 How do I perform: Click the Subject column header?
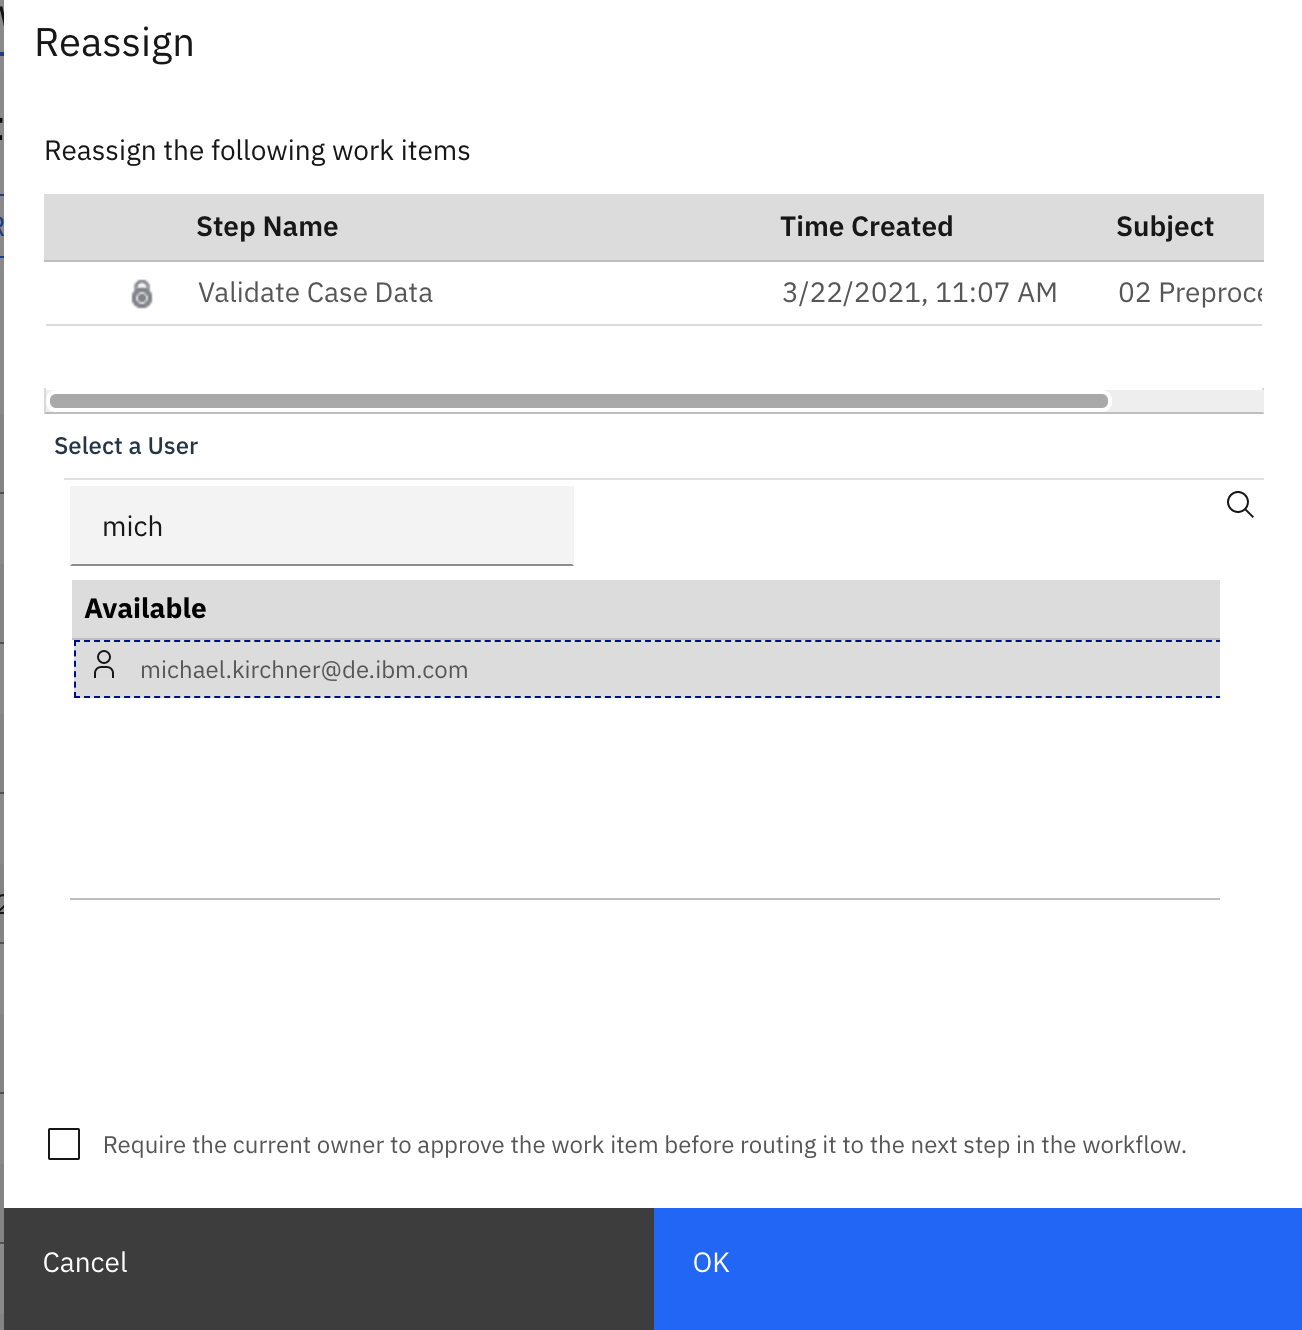click(x=1164, y=227)
